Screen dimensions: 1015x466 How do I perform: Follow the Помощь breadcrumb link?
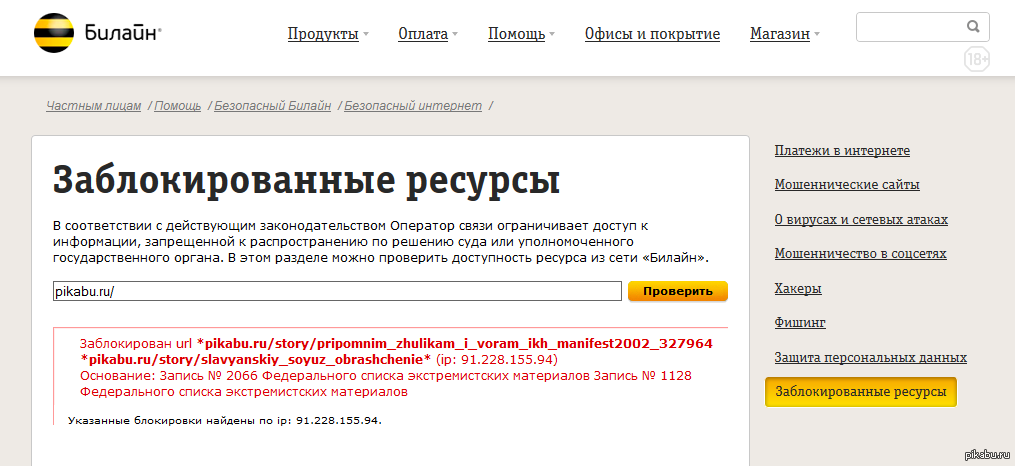[178, 105]
